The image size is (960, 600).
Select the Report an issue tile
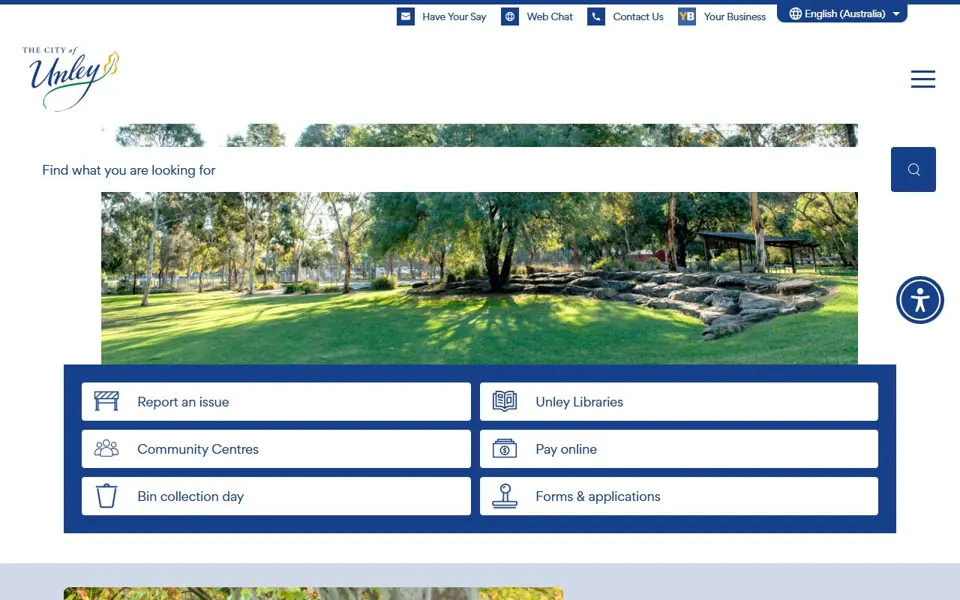click(276, 402)
